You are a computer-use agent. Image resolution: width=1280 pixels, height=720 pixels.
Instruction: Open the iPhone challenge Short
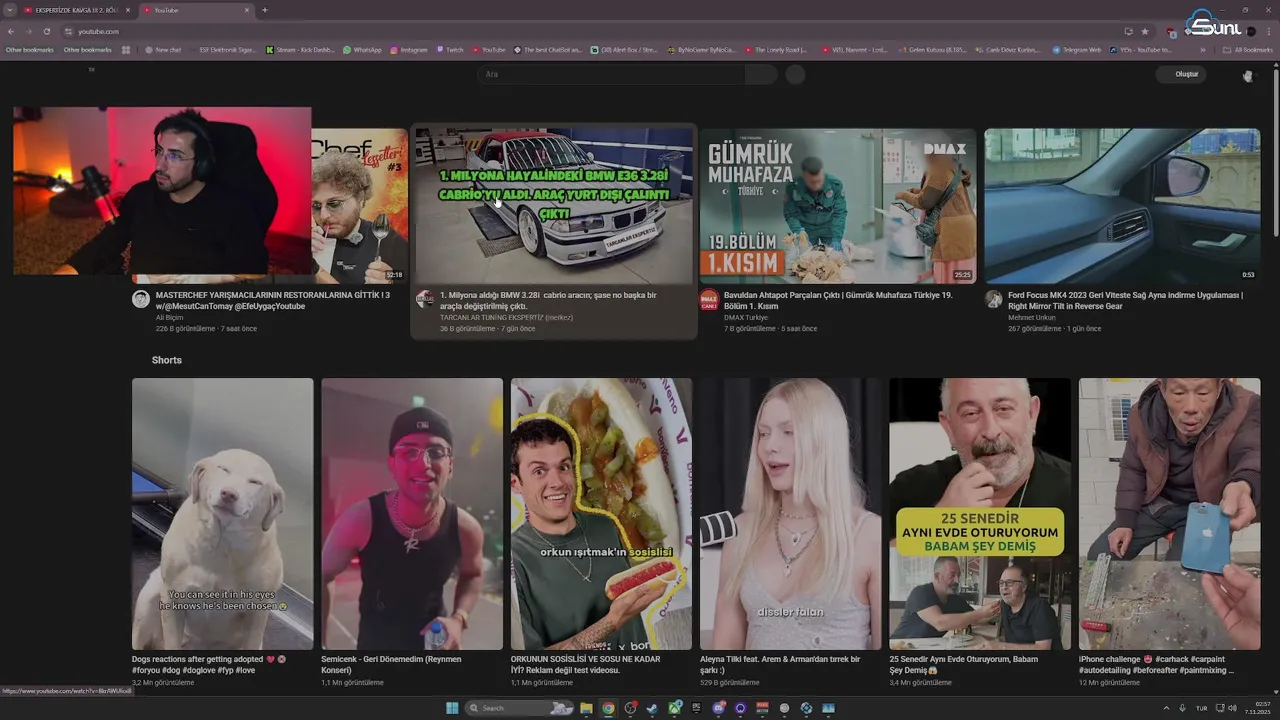1169,514
